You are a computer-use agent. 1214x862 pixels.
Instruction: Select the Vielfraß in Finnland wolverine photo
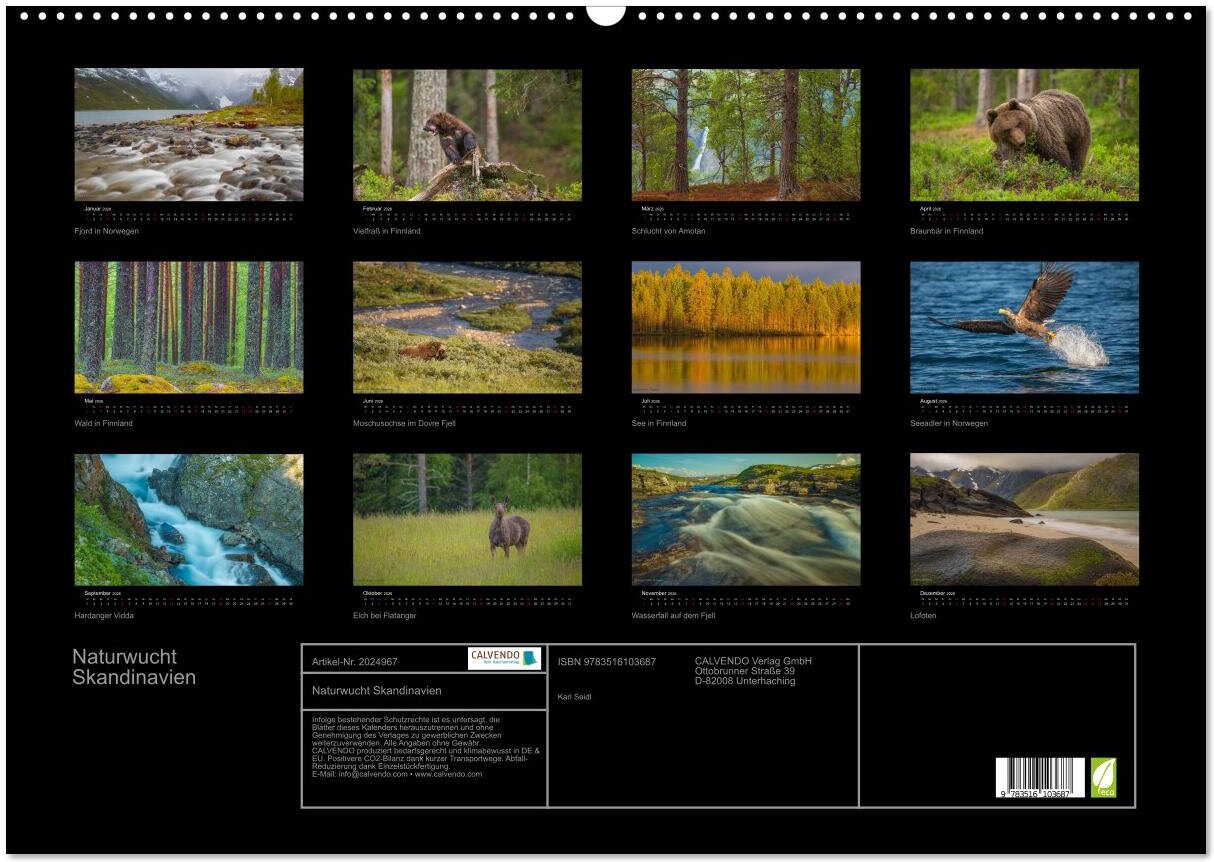click(x=467, y=135)
